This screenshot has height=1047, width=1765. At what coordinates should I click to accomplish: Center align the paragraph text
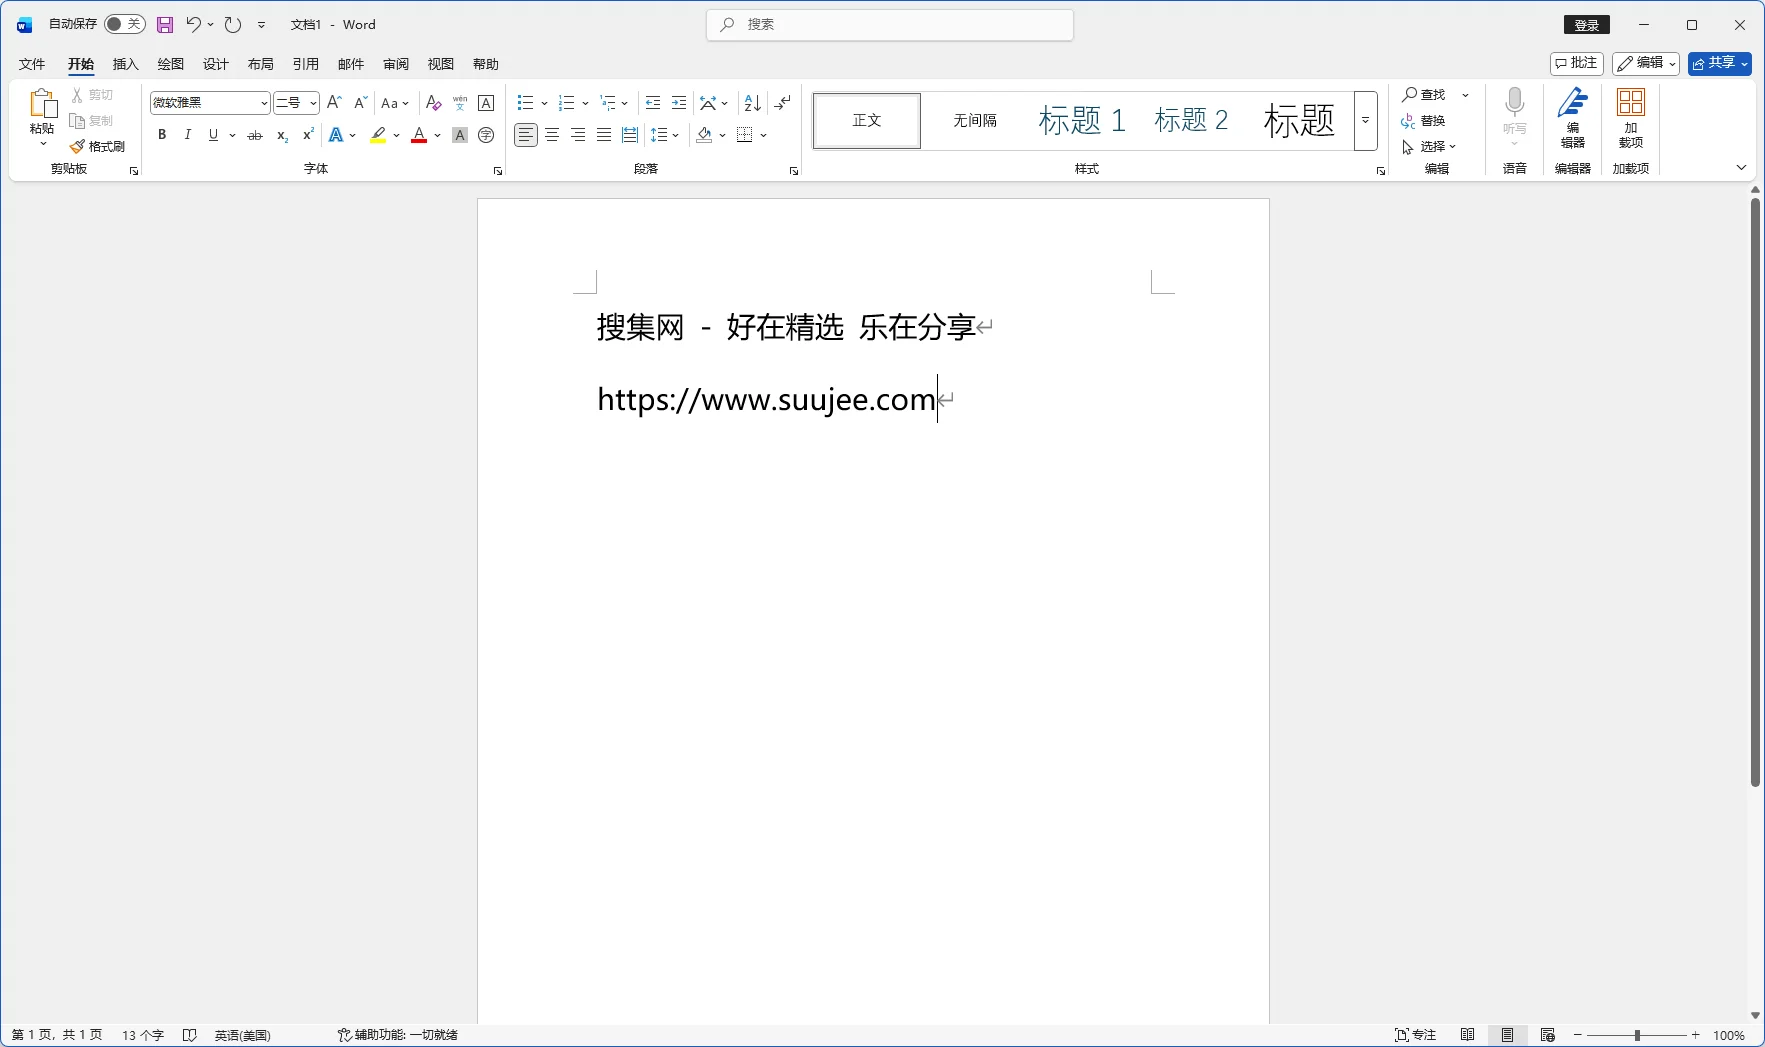coord(552,135)
